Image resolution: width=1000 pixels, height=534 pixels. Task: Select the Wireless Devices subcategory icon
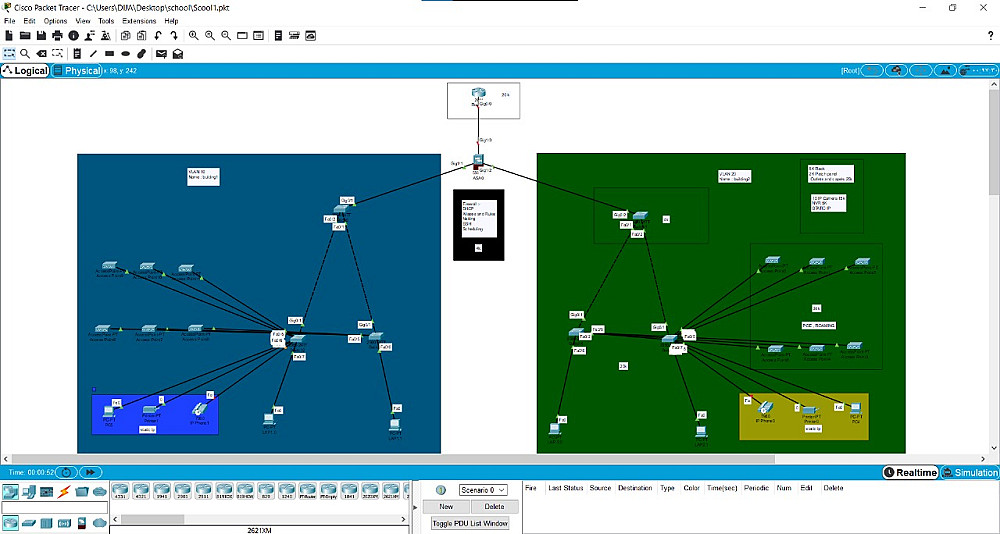tap(64, 523)
